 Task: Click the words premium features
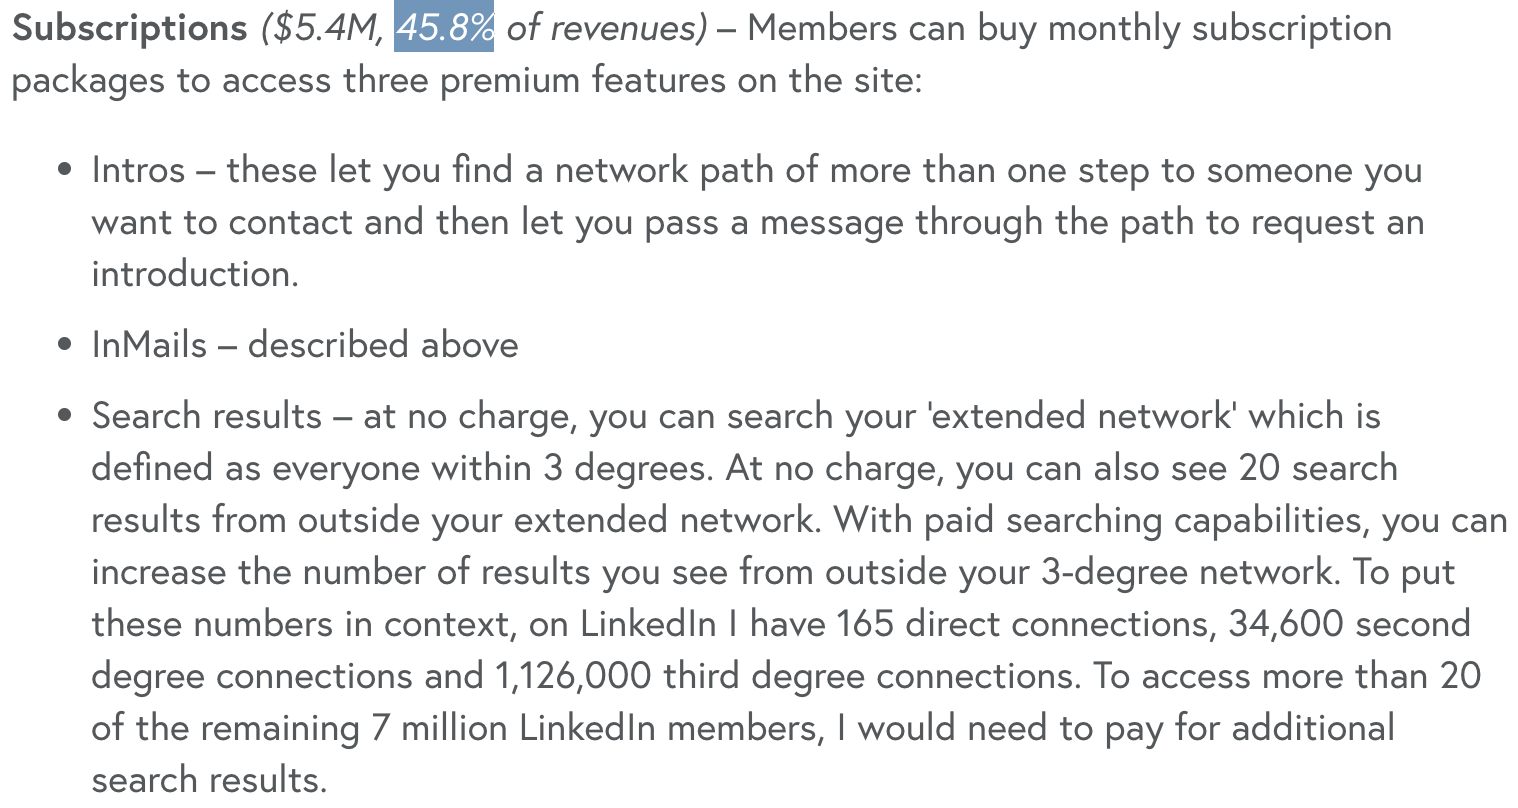(583, 80)
